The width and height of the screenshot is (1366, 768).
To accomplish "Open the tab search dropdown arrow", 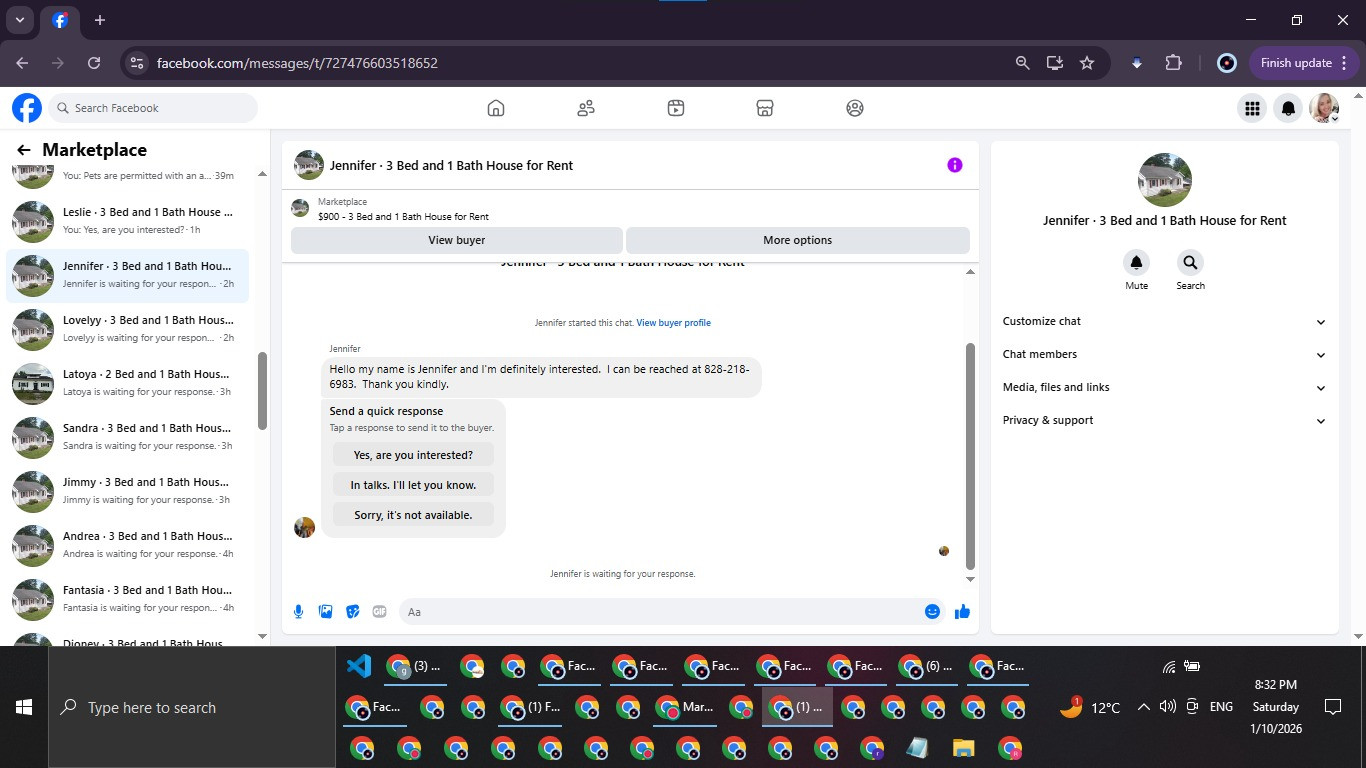I will (20, 20).
